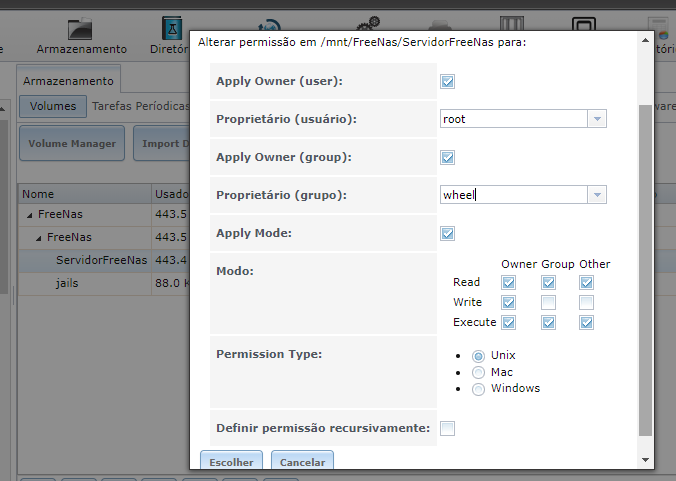The height and width of the screenshot is (481, 676).
Task: Click the Import button behind the dialog
Action: point(162,144)
